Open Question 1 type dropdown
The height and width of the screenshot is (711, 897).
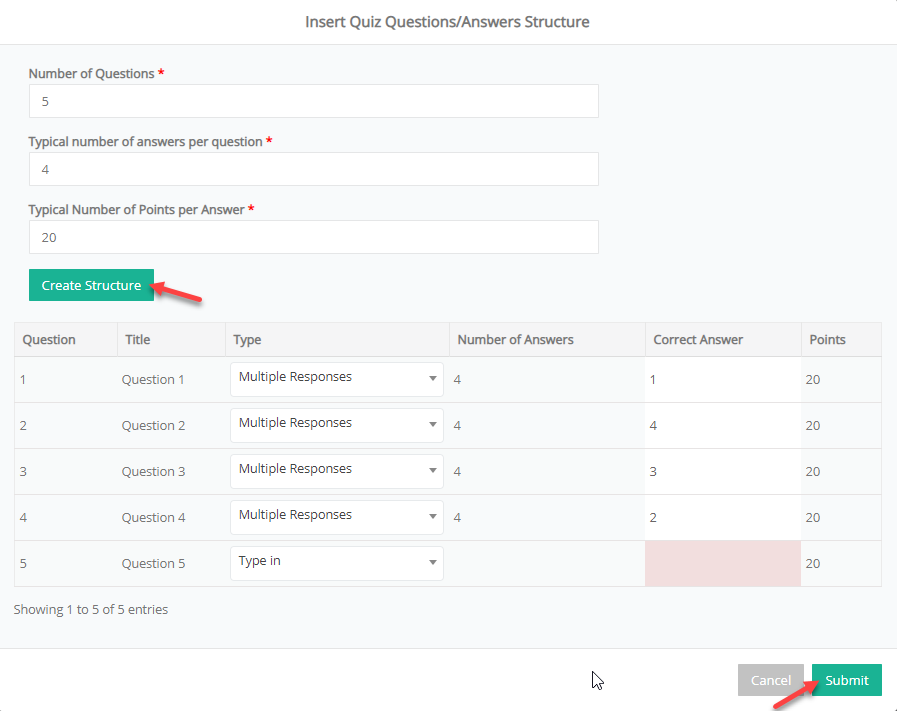336,379
